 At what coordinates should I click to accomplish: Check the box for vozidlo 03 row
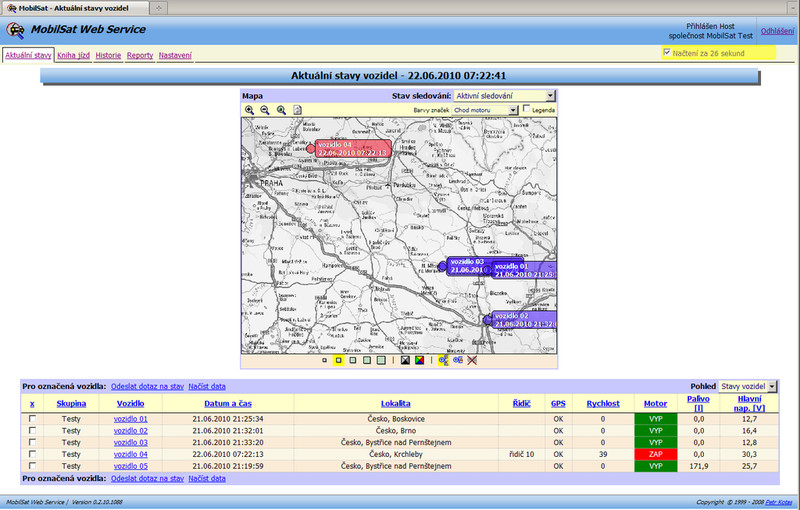(32, 442)
